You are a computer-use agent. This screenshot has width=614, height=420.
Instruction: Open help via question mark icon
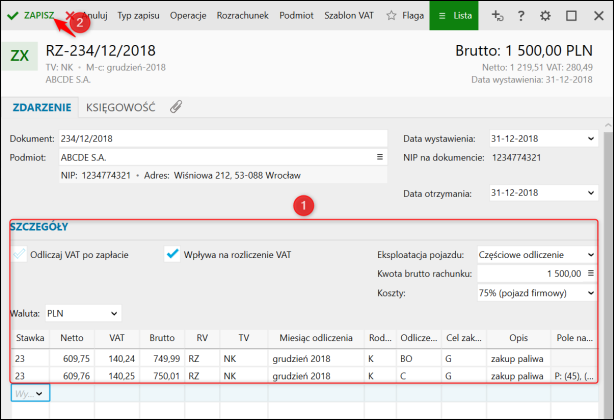pos(521,16)
